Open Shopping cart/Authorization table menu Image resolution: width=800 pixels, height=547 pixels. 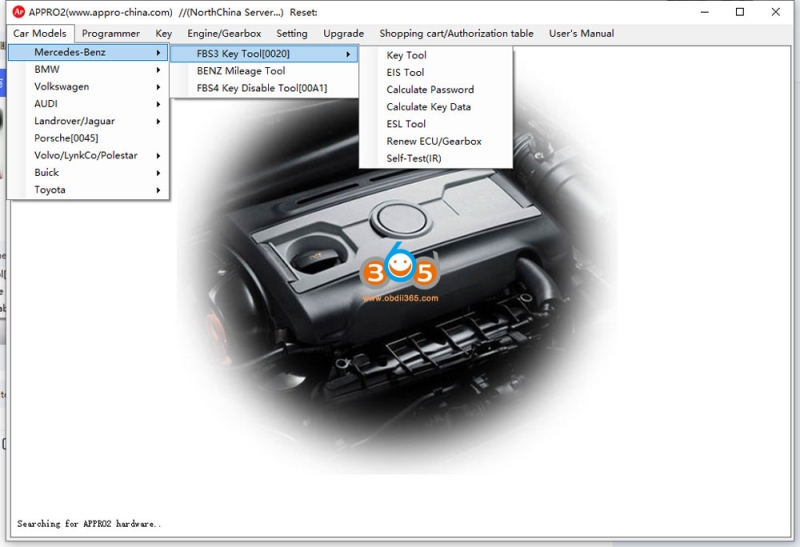tap(456, 34)
